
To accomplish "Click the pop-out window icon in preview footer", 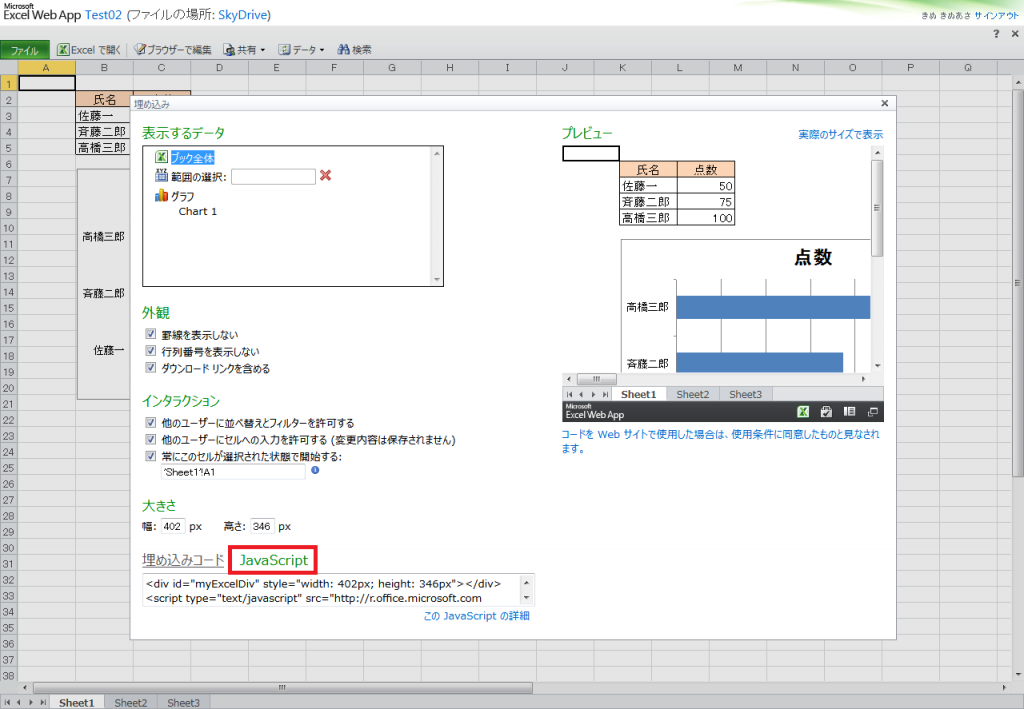I will coord(872,411).
